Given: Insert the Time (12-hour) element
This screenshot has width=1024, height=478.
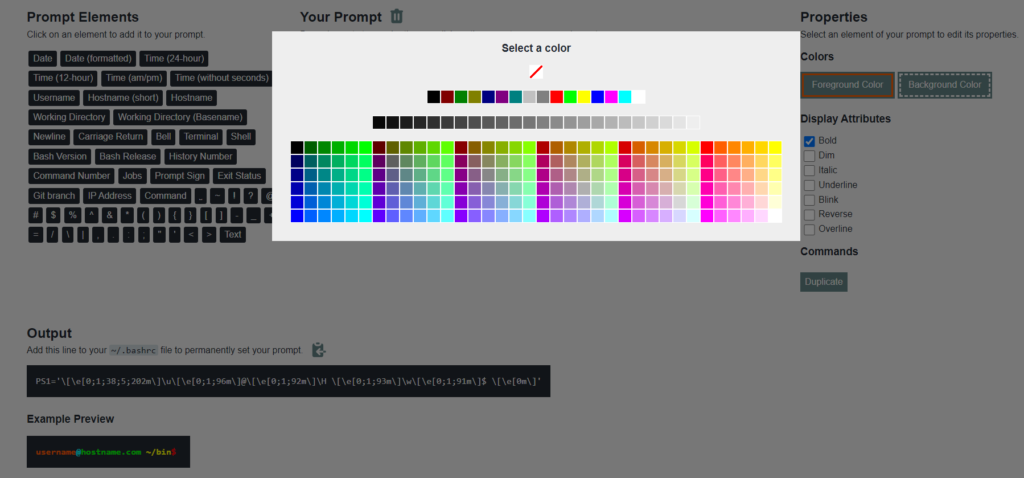Looking at the screenshot, I should [63, 78].
